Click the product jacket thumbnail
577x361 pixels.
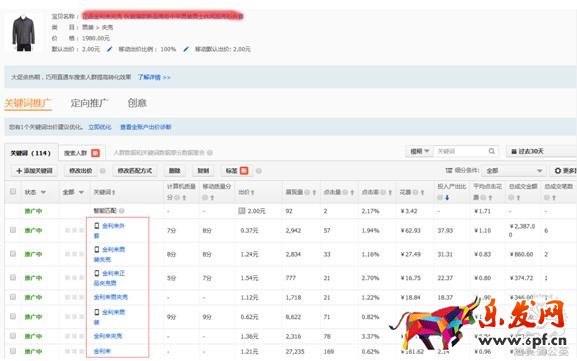pyautogui.click(x=24, y=33)
